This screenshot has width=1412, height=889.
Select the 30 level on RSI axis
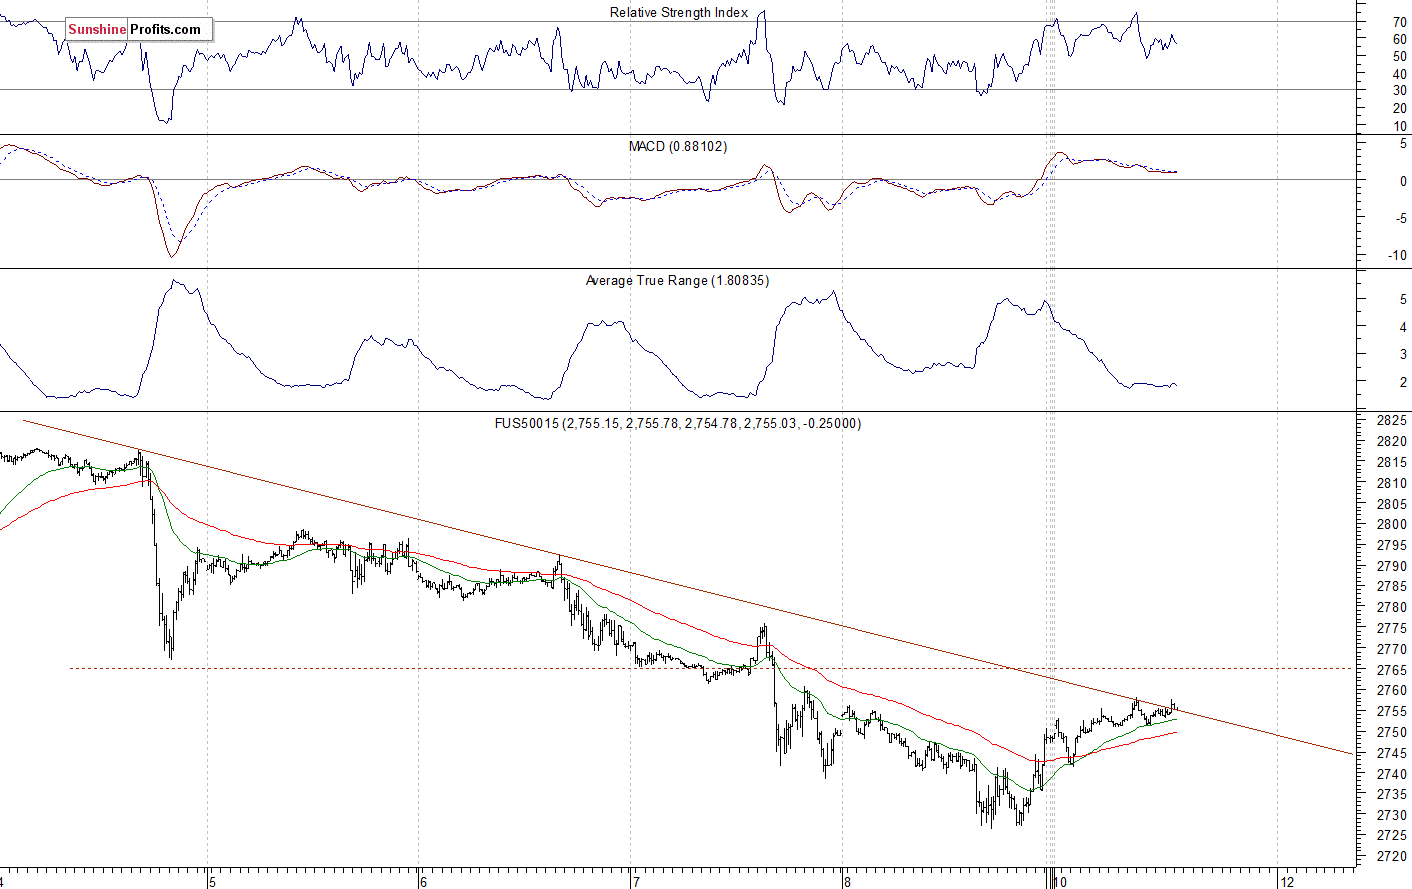(1399, 90)
